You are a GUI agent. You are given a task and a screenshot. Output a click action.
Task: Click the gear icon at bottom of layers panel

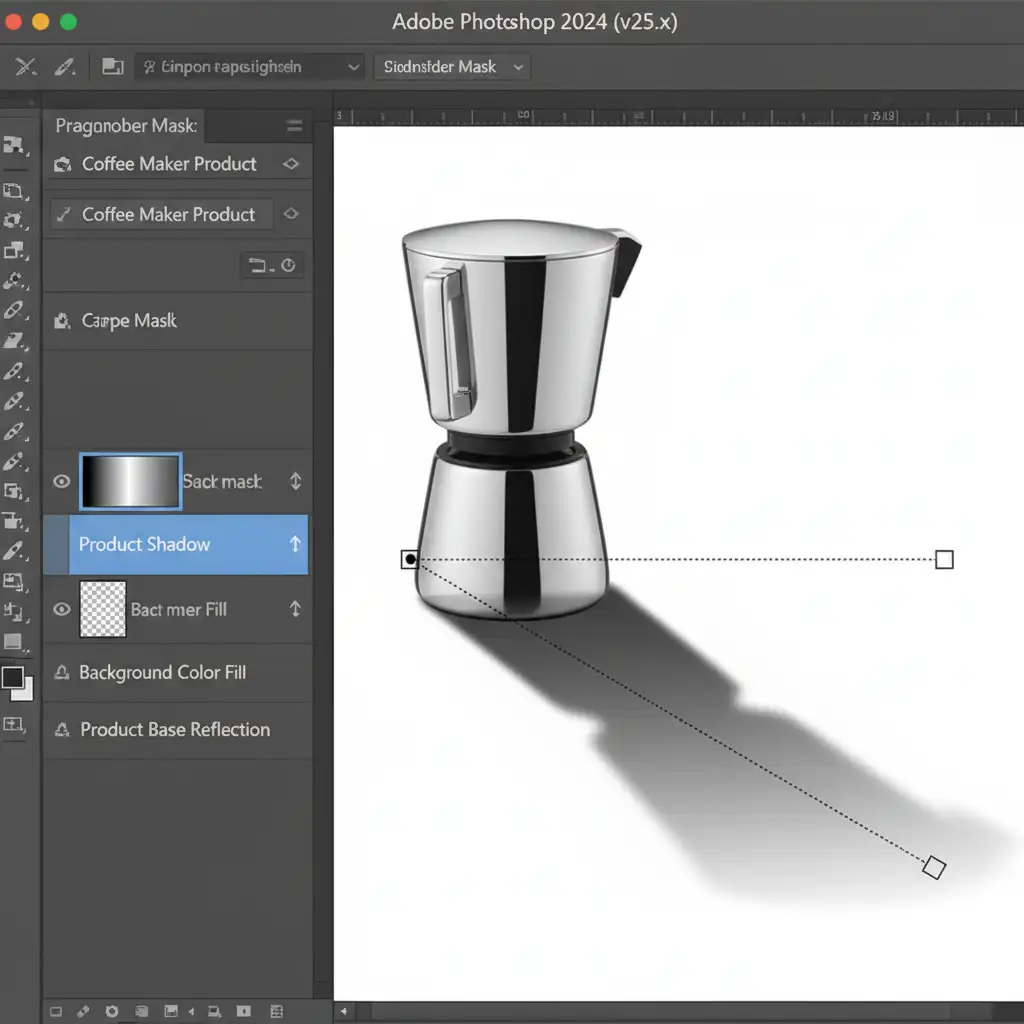click(112, 1012)
